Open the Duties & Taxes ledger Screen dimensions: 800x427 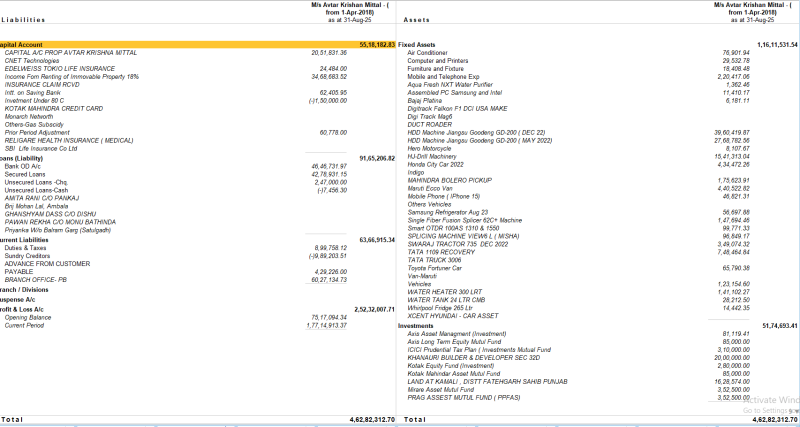27,248
